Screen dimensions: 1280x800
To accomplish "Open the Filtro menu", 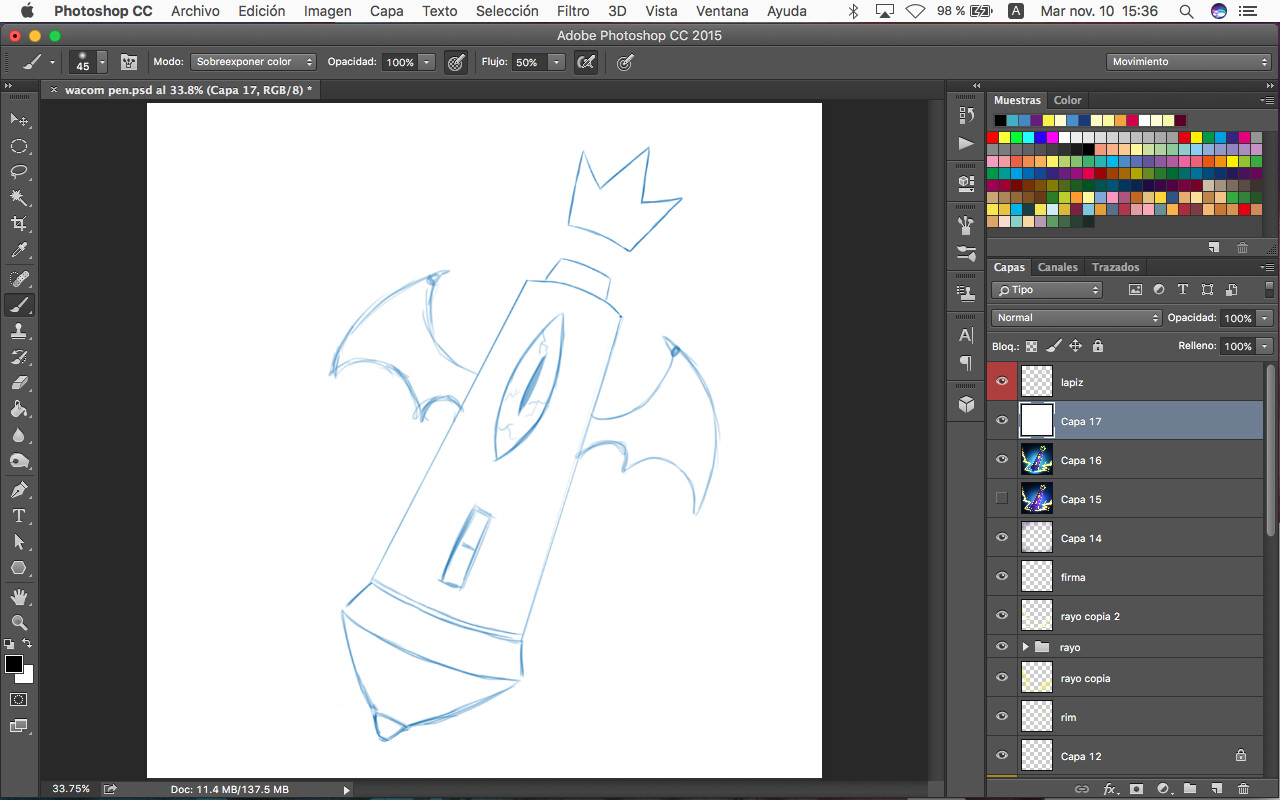I will click(x=573, y=11).
